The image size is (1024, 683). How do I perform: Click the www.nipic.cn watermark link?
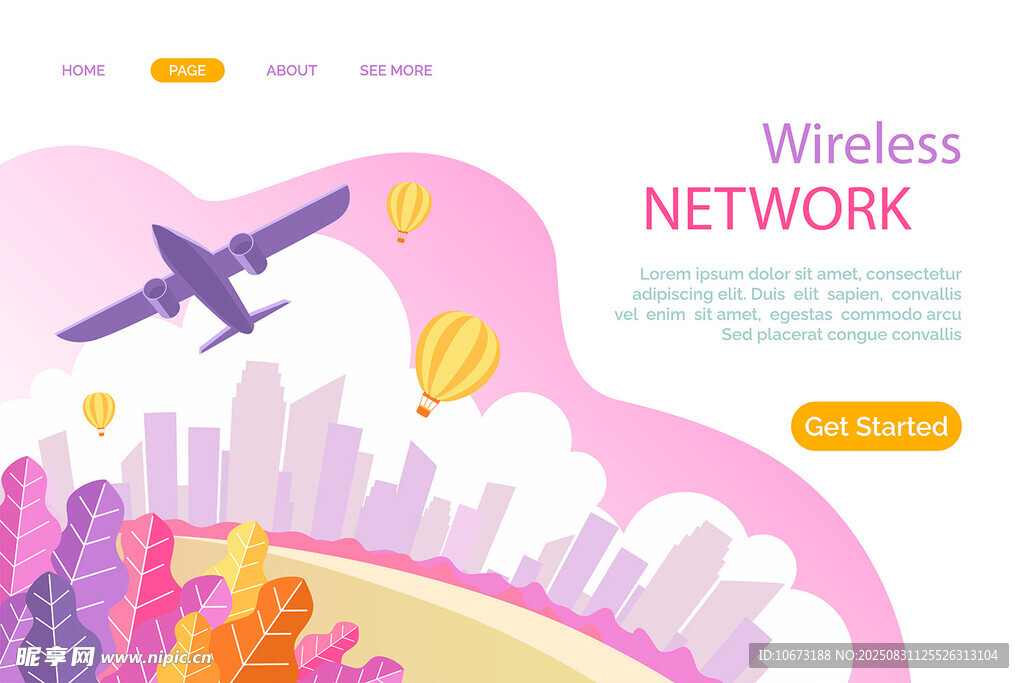pyautogui.click(x=156, y=658)
